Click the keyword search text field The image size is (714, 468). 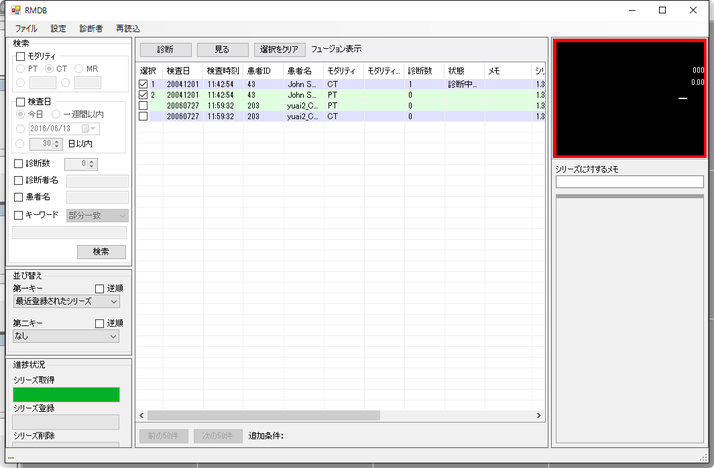[x=69, y=233]
